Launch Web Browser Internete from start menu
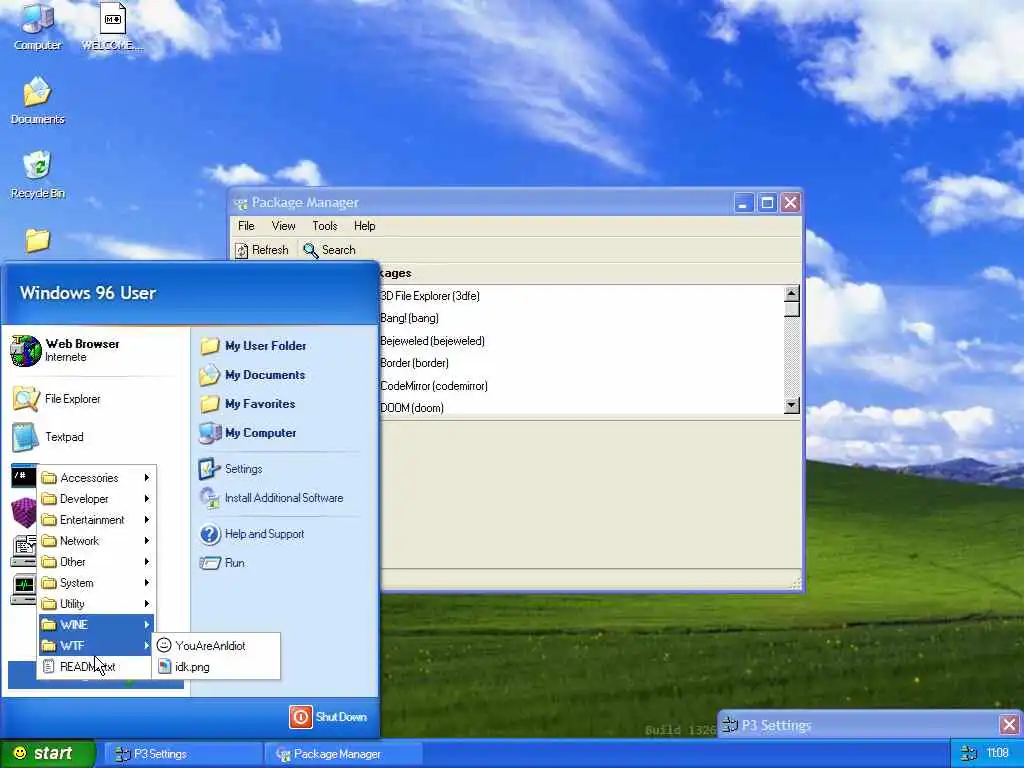Screen dimensions: 1024x768 point(95,350)
